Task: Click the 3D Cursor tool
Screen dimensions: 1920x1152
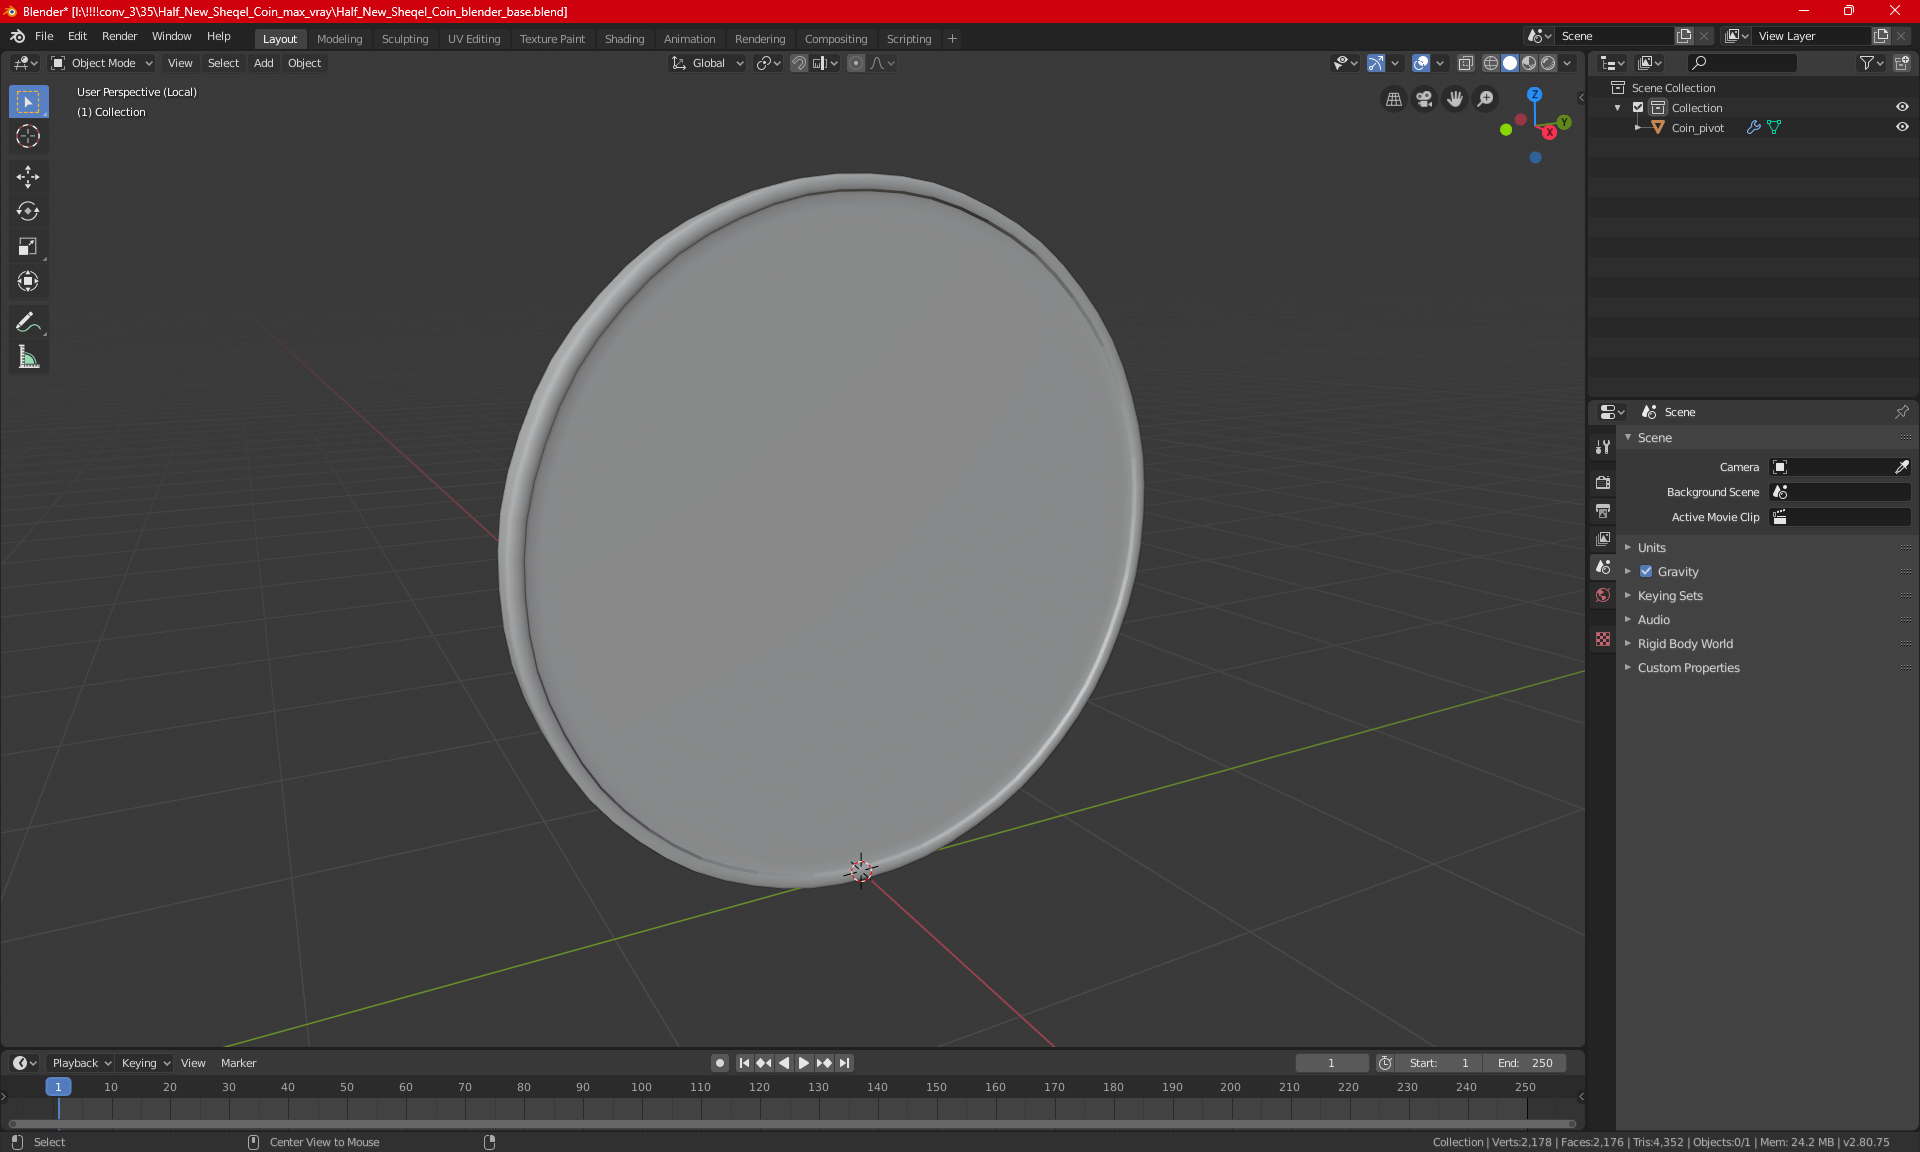Action: 28,136
